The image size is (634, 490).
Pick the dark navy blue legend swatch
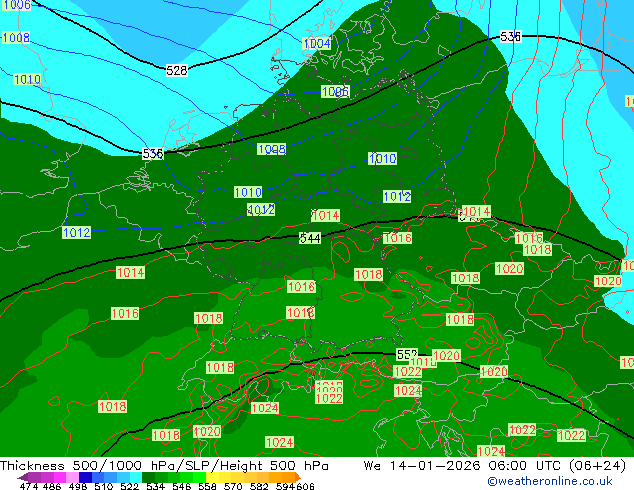tap(85, 477)
